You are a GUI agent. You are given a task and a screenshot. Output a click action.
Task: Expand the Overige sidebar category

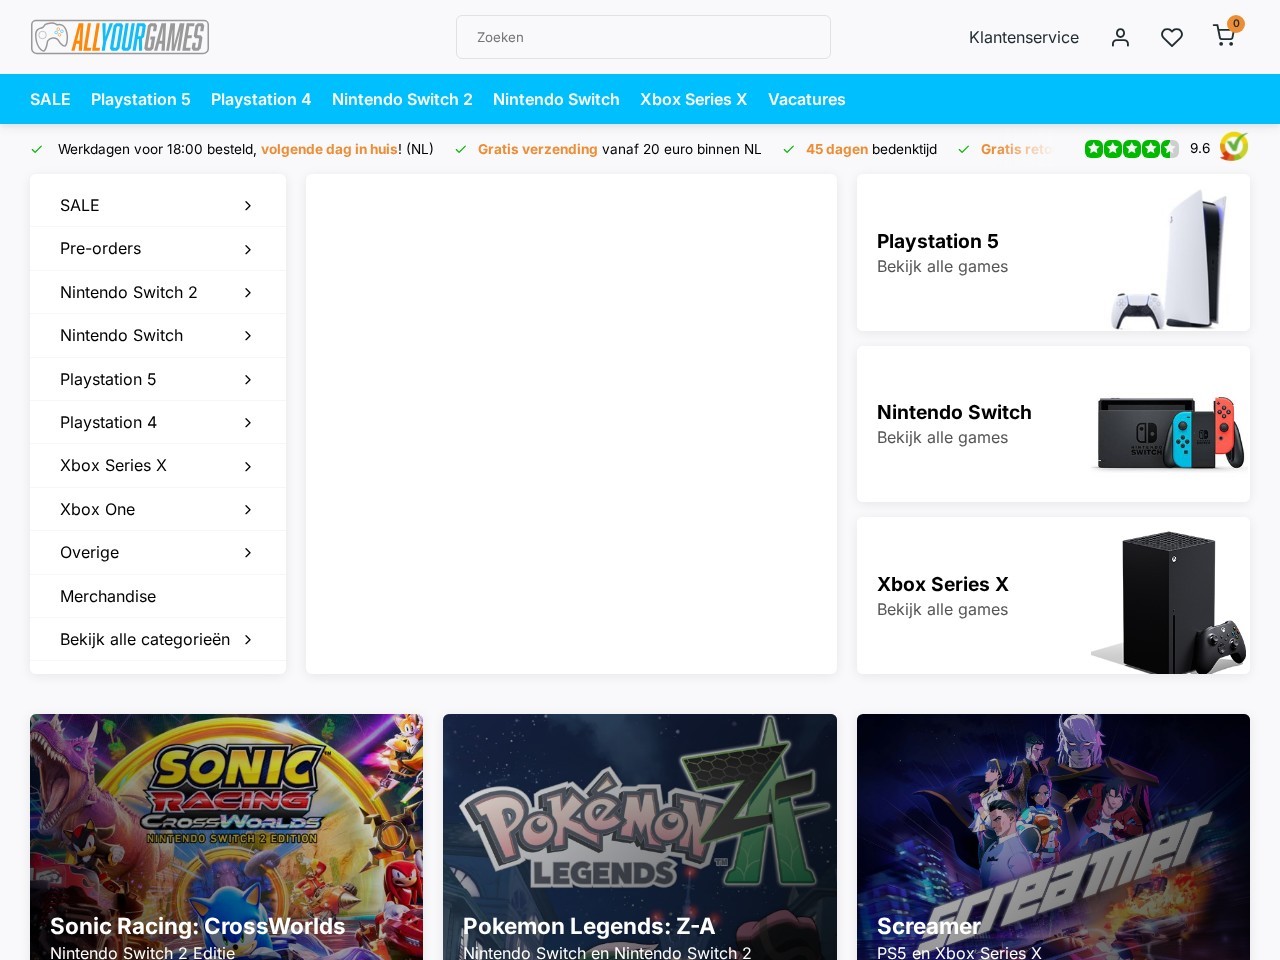pos(158,552)
